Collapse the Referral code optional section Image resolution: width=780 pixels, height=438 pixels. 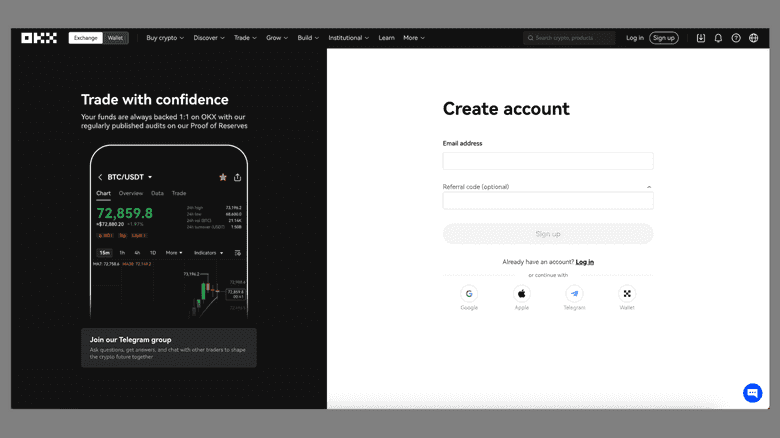(x=649, y=187)
